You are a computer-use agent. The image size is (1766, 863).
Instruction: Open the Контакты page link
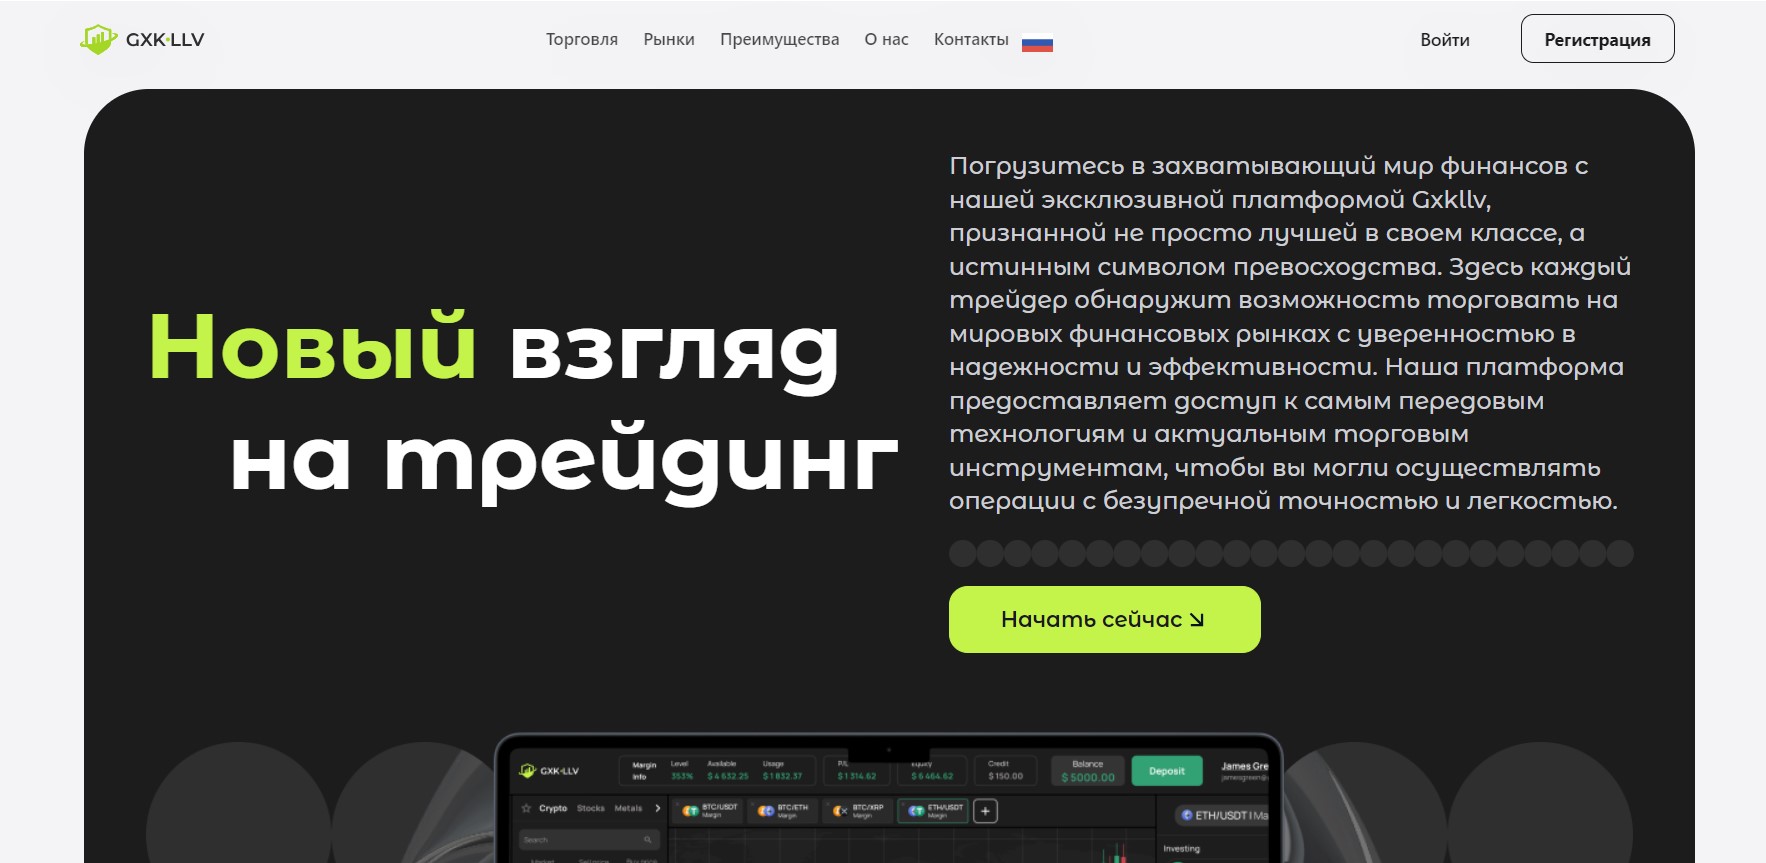point(971,40)
